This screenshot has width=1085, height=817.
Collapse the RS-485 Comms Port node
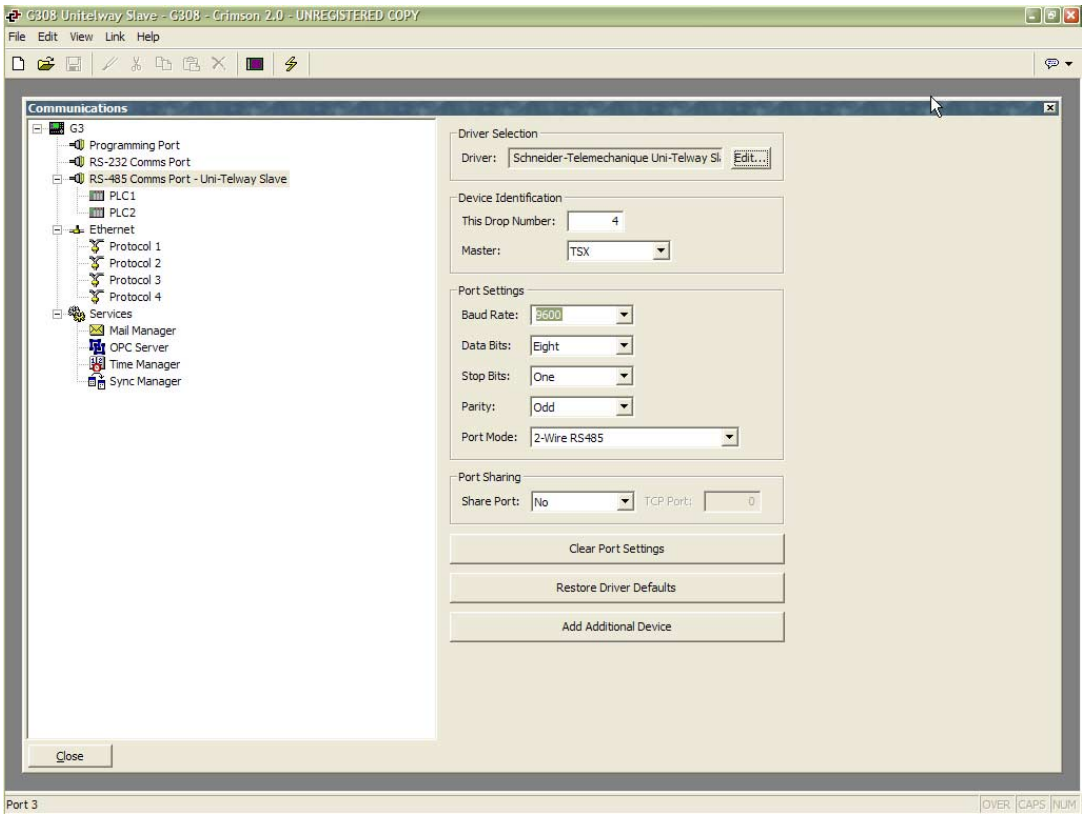coord(57,178)
